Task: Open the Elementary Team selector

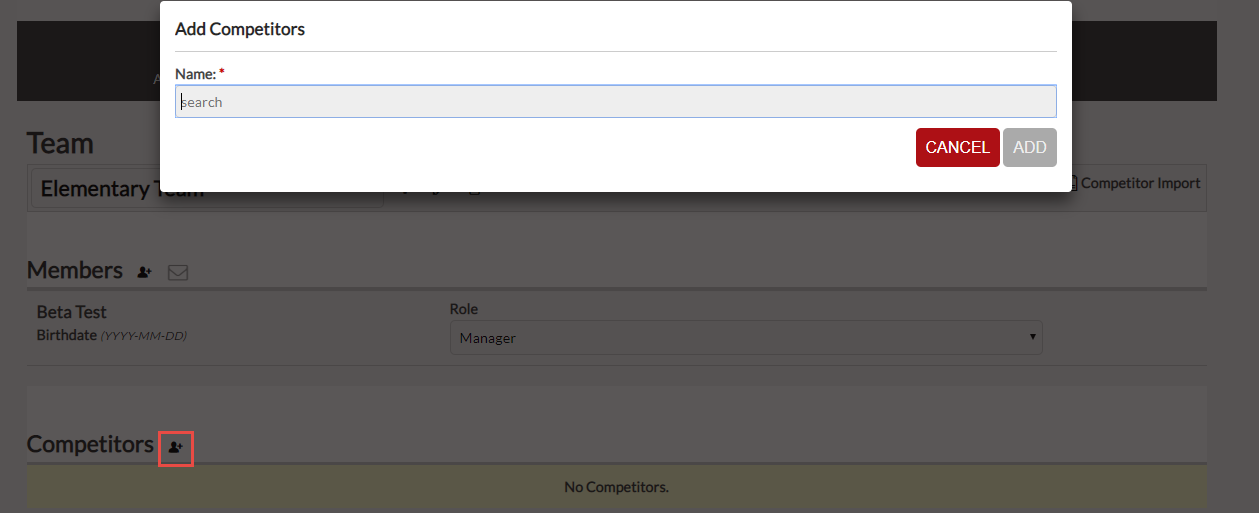Action: pos(207,188)
